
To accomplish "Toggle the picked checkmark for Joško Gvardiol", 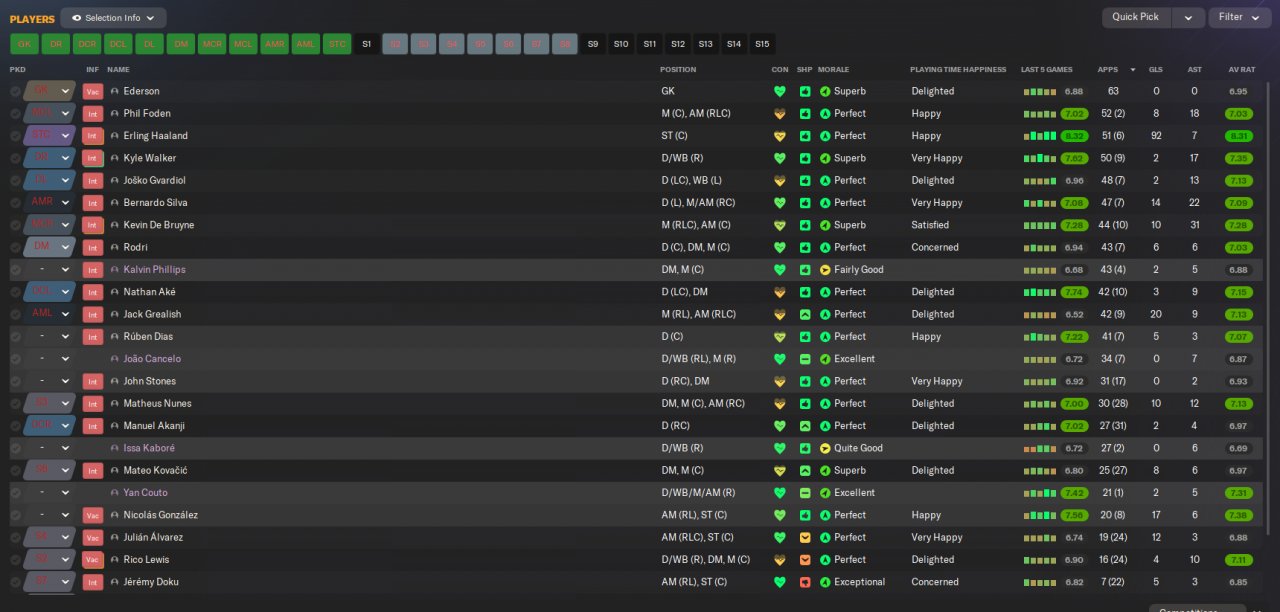I will (15, 180).
